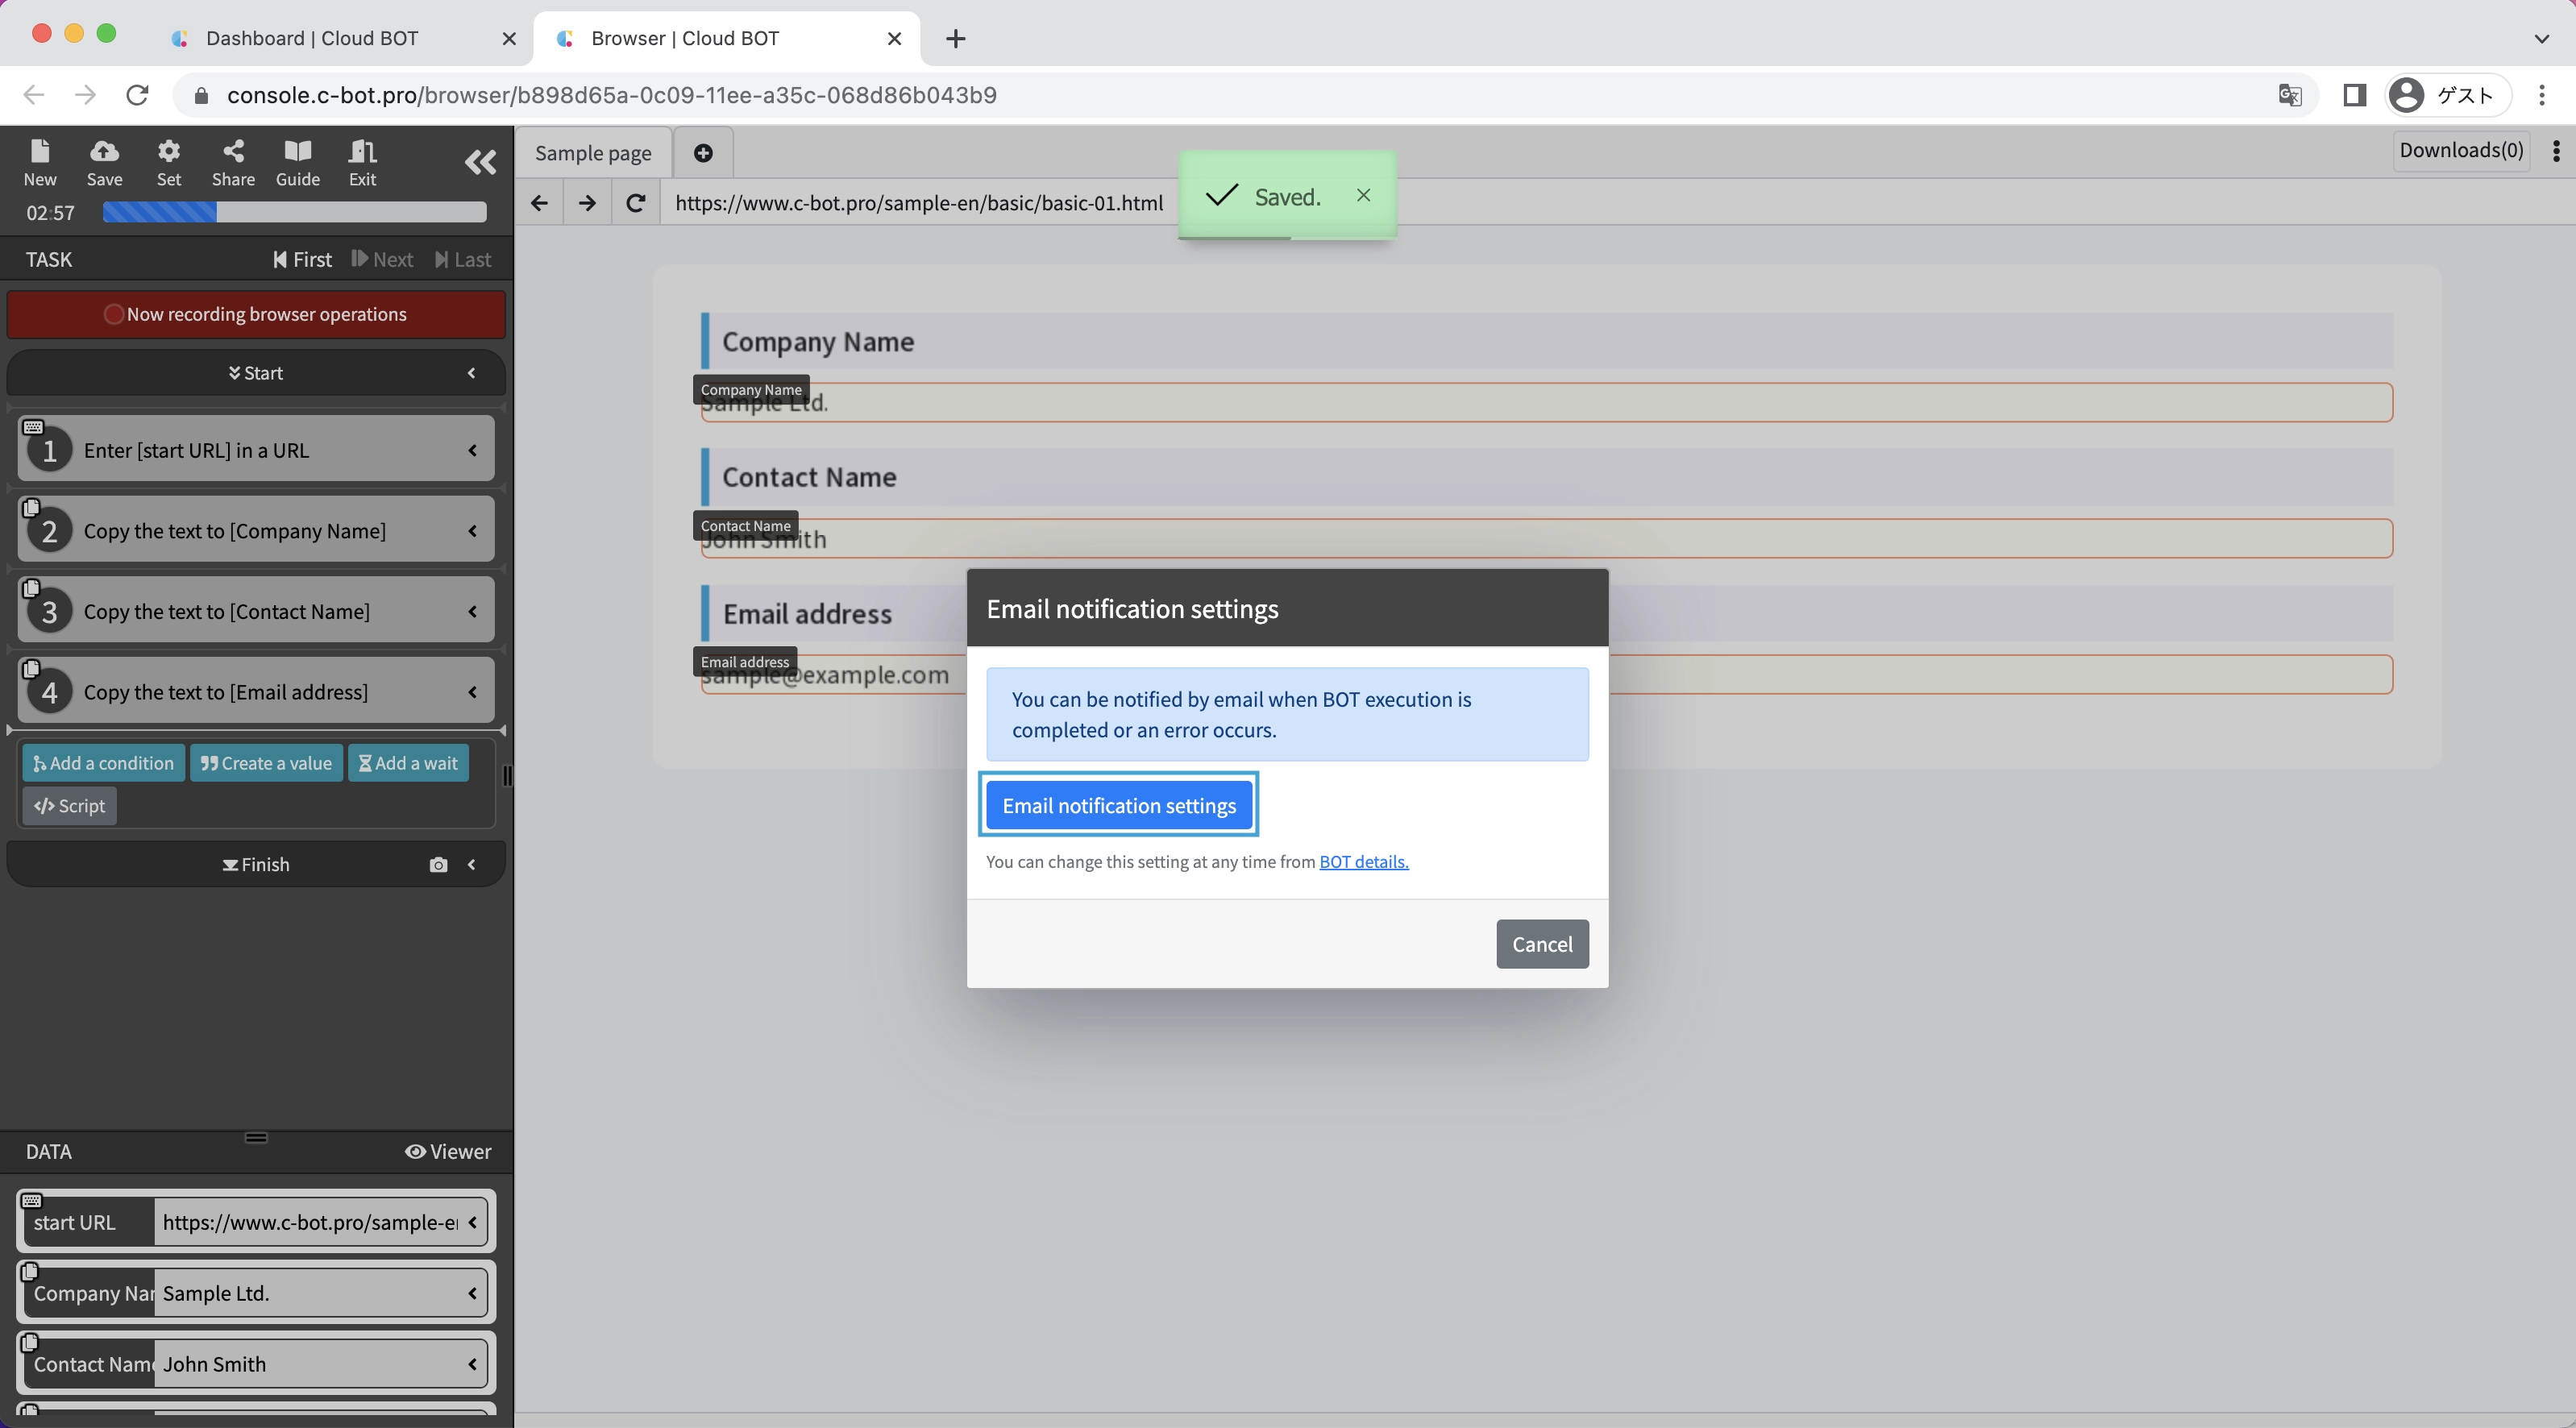
Task: Expand Start task chevron
Action: (471, 373)
